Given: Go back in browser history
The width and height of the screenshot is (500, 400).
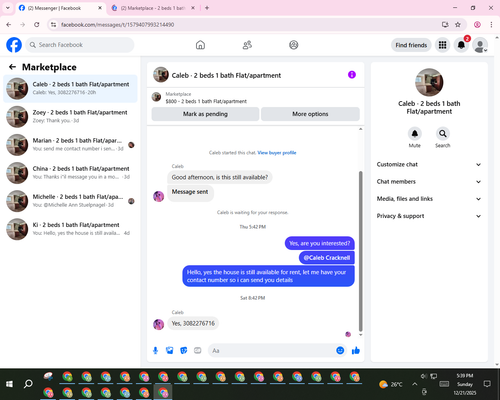Looking at the screenshot, I should (9, 25).
